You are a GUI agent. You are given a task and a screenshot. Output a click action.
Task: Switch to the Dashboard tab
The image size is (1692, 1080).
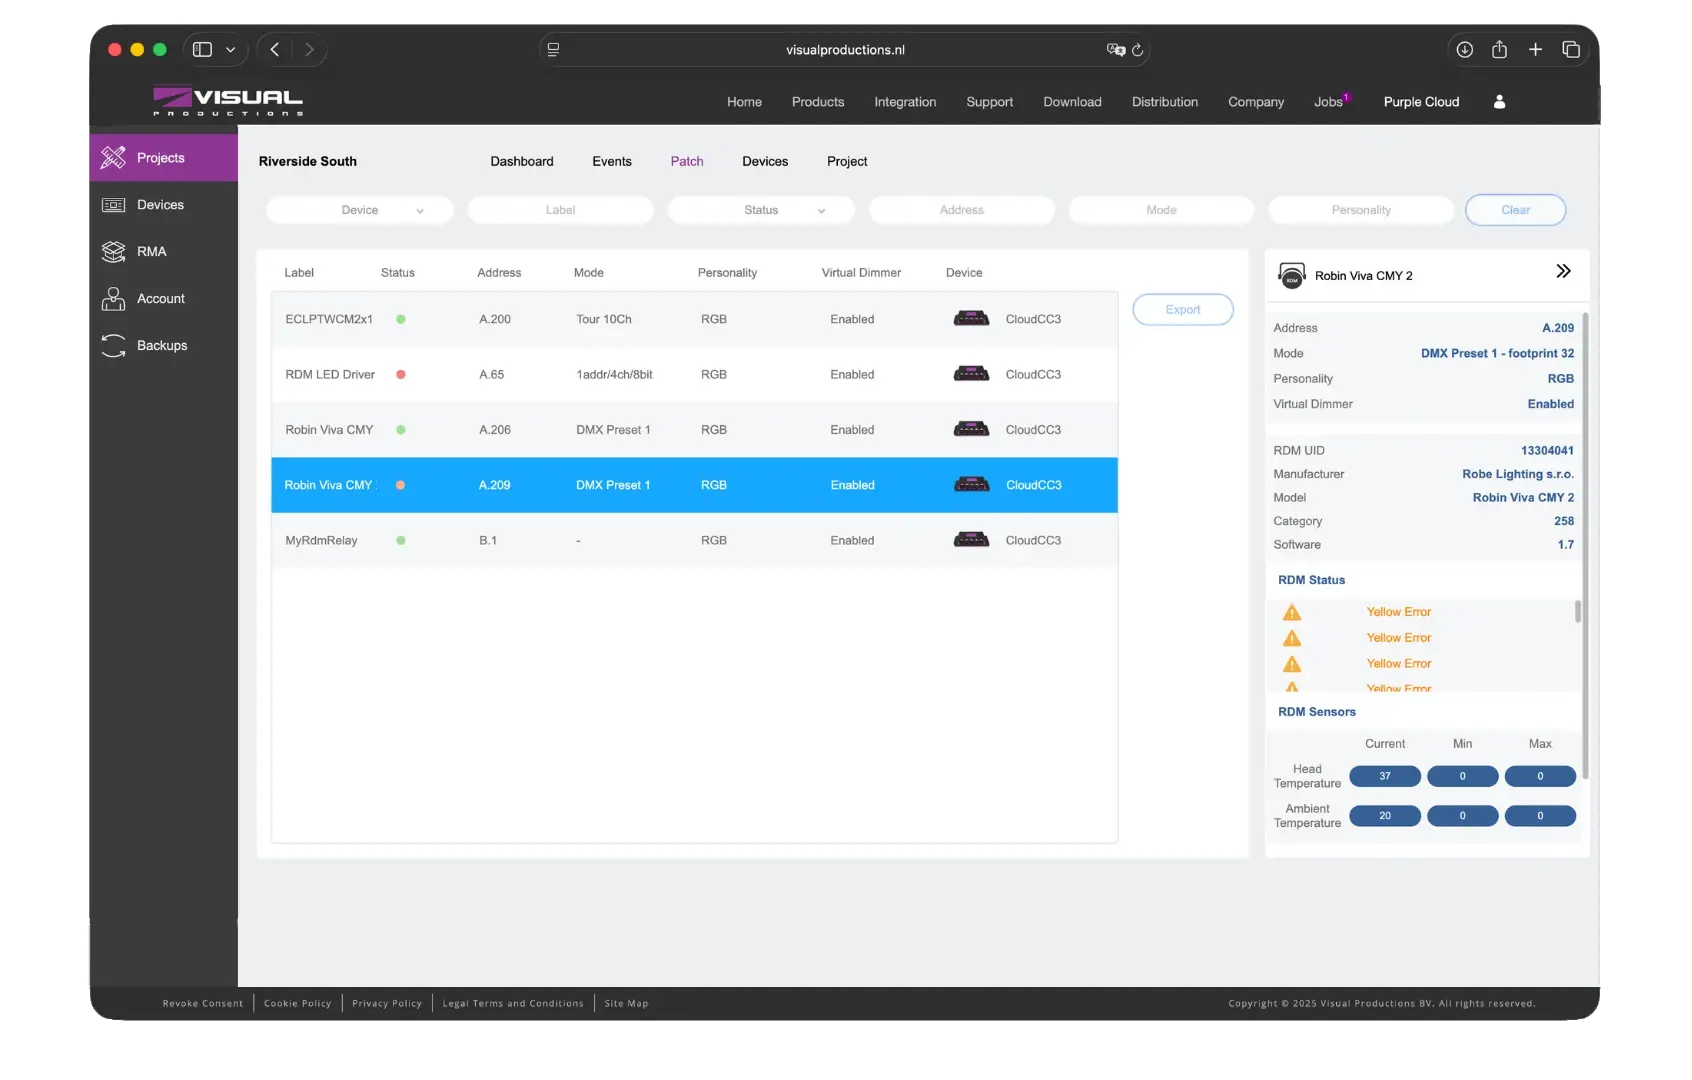point(521,161)
